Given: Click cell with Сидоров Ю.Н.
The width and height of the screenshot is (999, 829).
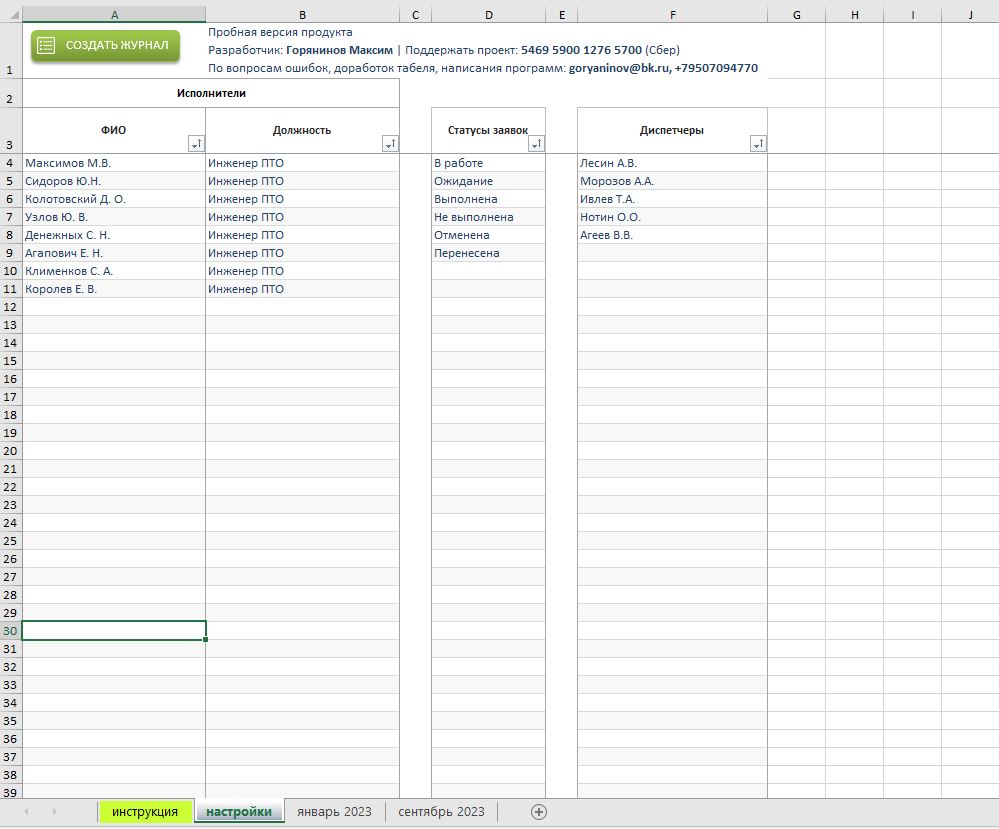Looking at the screenshot, I should click(114, 181).
